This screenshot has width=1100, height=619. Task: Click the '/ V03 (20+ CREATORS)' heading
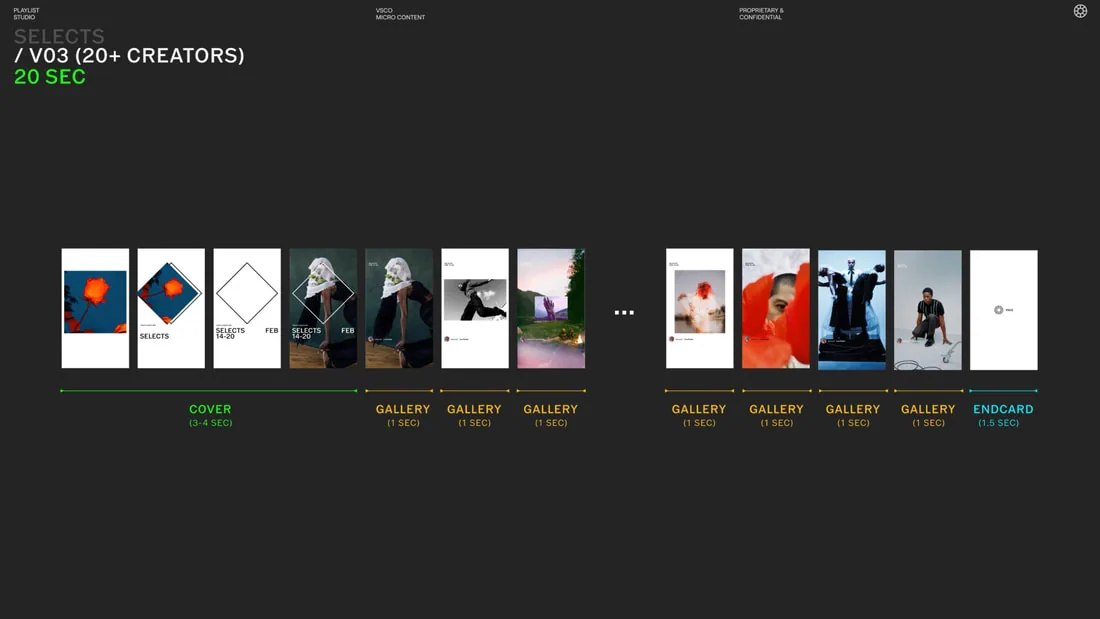pyautogui.click(x=129, y=55)
